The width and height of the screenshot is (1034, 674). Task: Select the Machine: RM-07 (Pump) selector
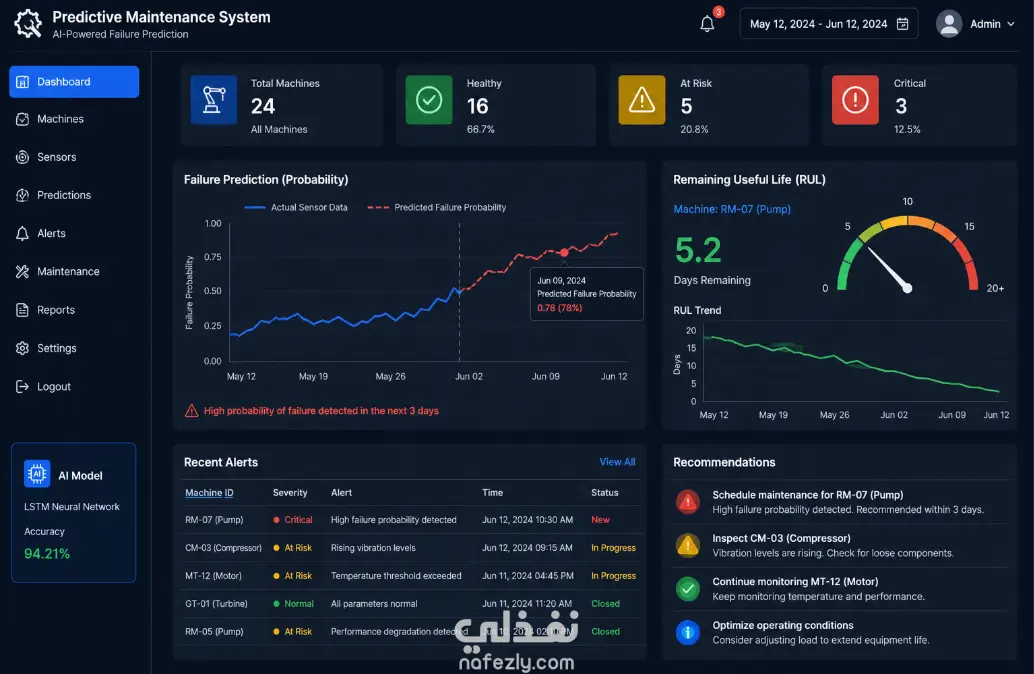(x=731, y=209)
